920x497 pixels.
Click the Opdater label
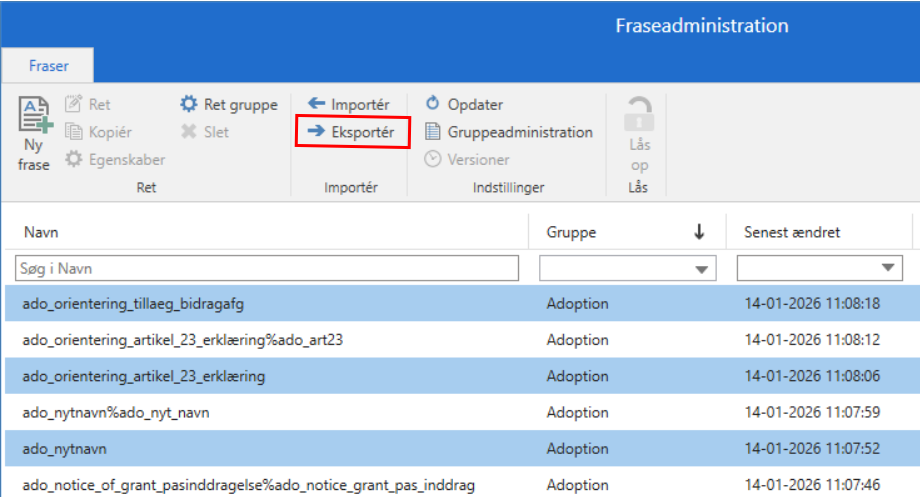pos(475,104)
